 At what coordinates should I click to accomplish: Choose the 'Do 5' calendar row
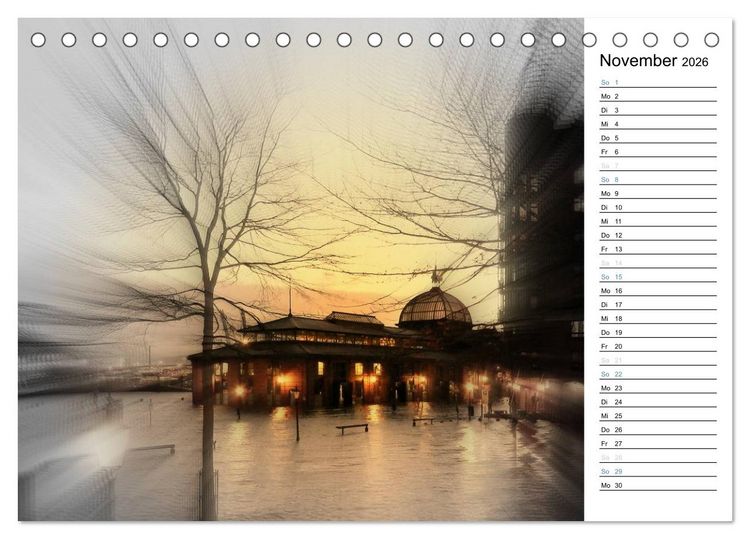point(658,138)
